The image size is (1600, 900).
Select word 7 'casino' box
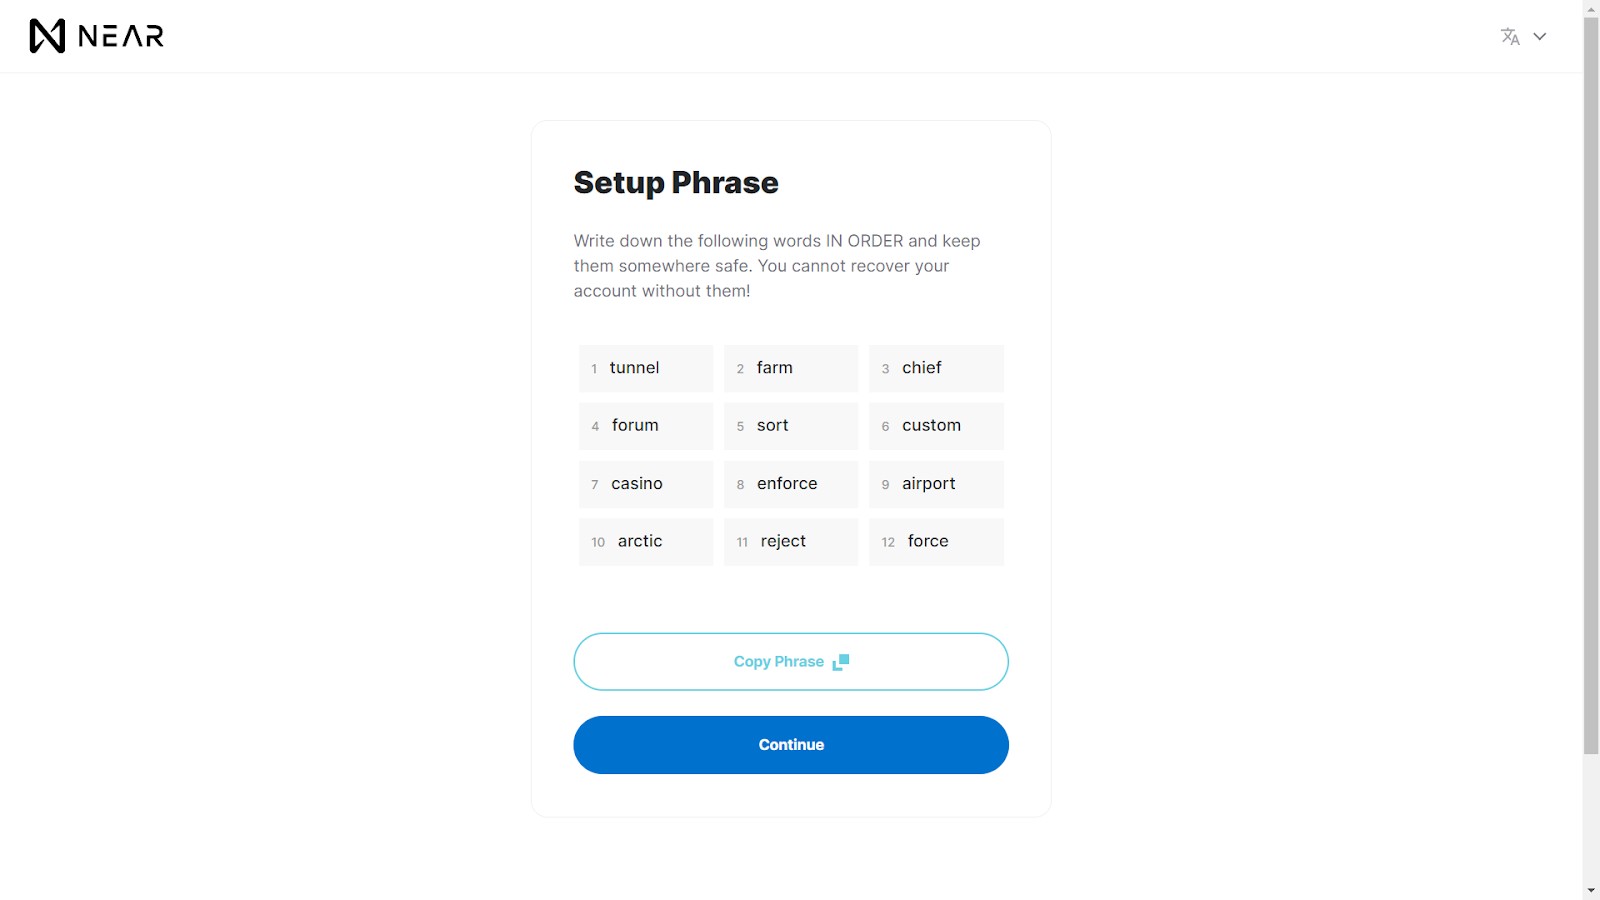[646, 484]
